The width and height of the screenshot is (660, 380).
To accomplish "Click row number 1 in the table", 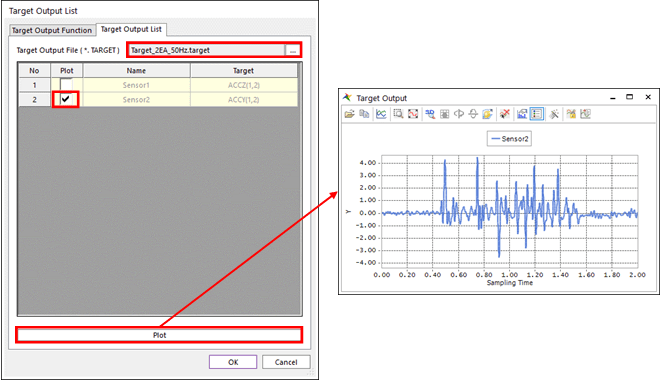I will [x=35, y=85].
